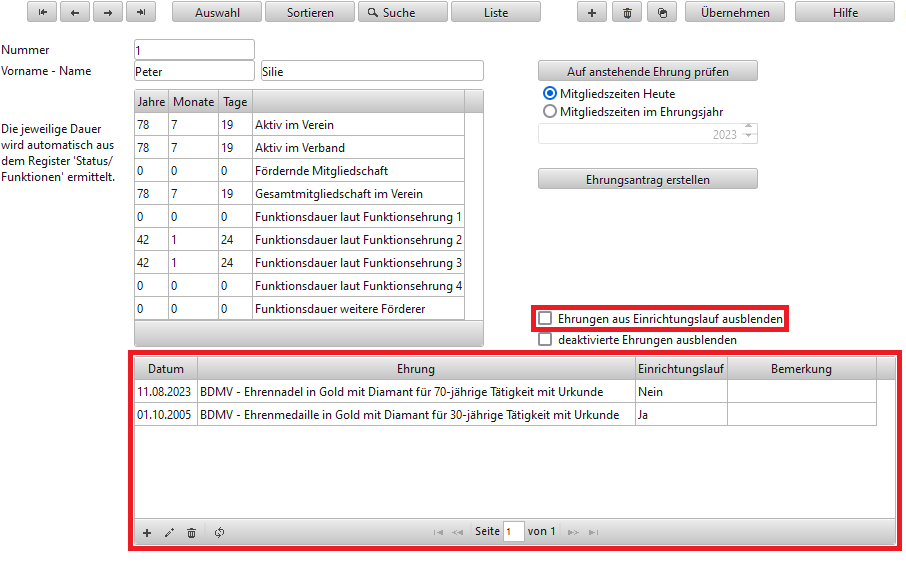Add a new Ehrung with plus icon
The width and height of the screenshot is (906, 572).
coord(147,533)
